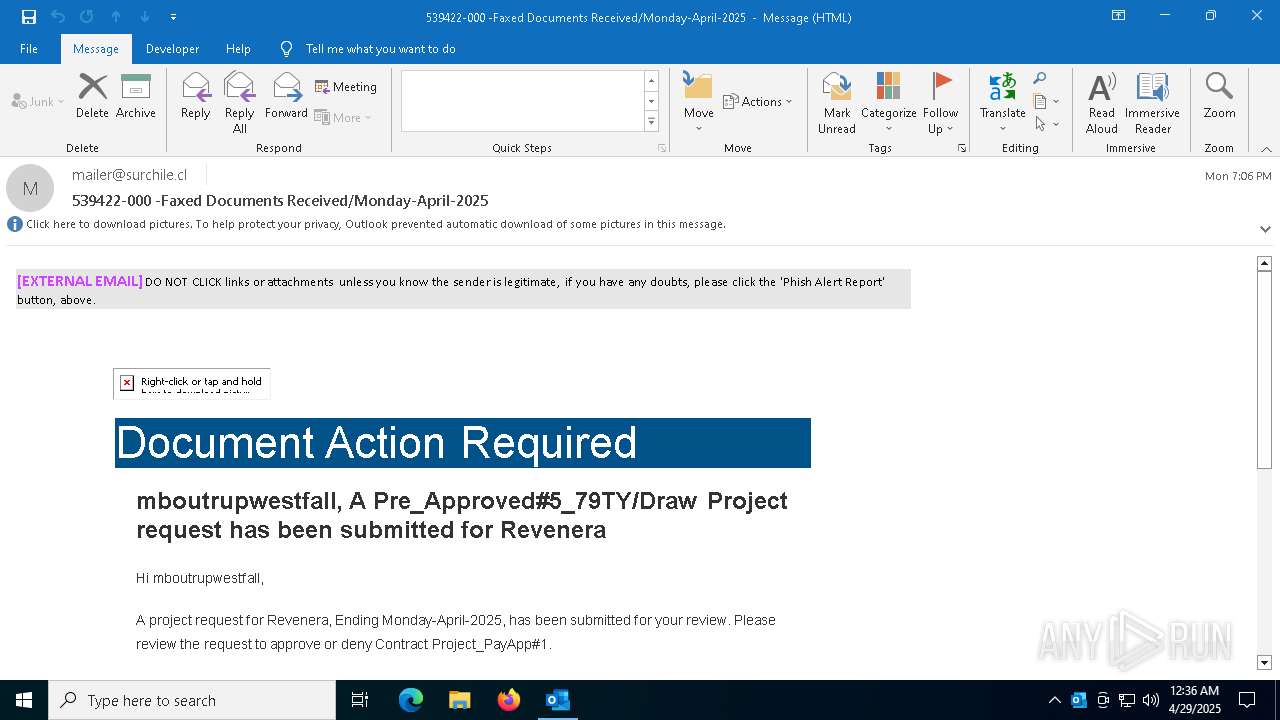Click the volume icon in system tray
This screenshot has width=1280, height=720.
click(x=1151, y=700)
